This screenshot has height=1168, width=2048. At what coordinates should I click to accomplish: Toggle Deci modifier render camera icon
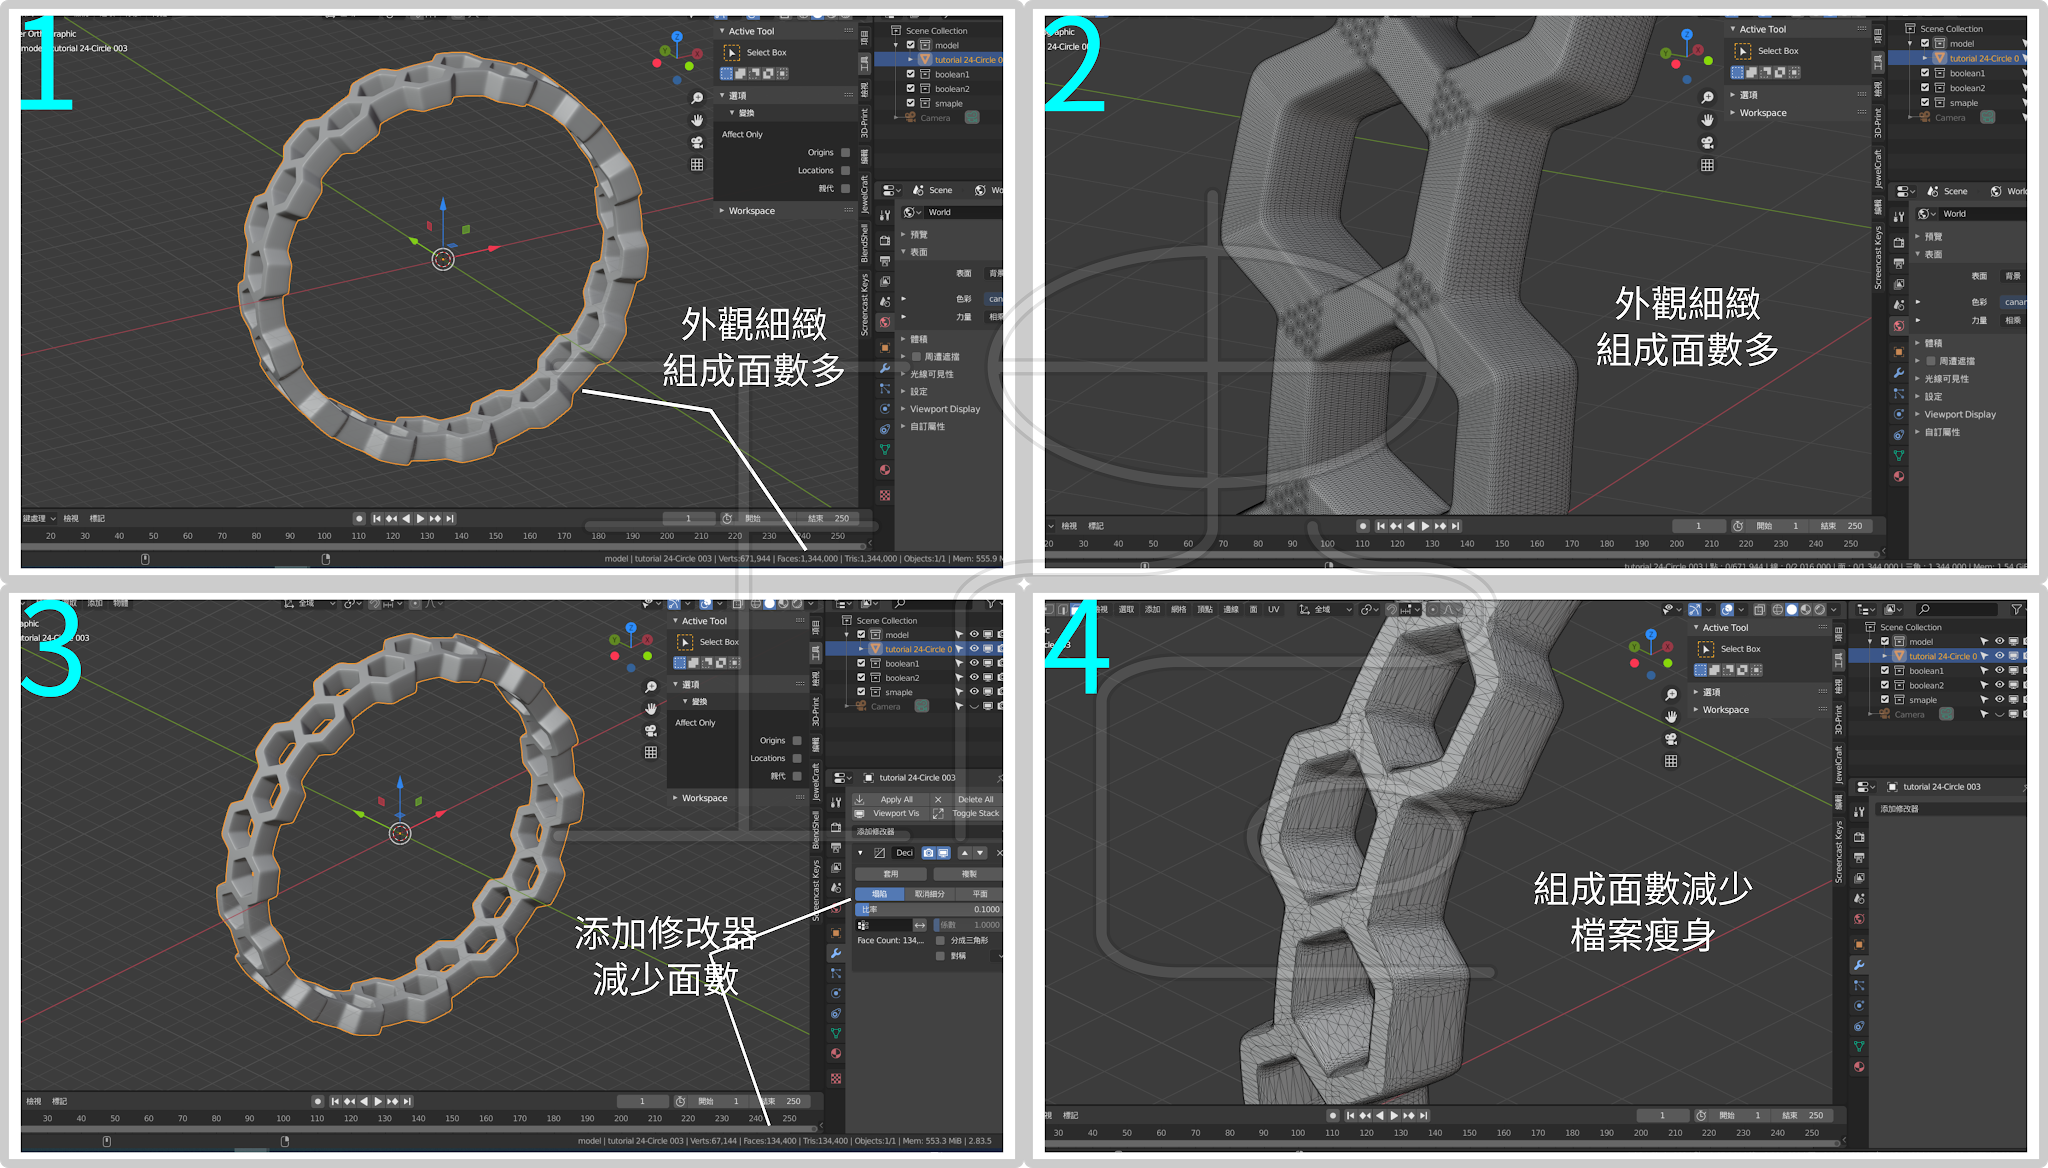(x=929, y=853)
